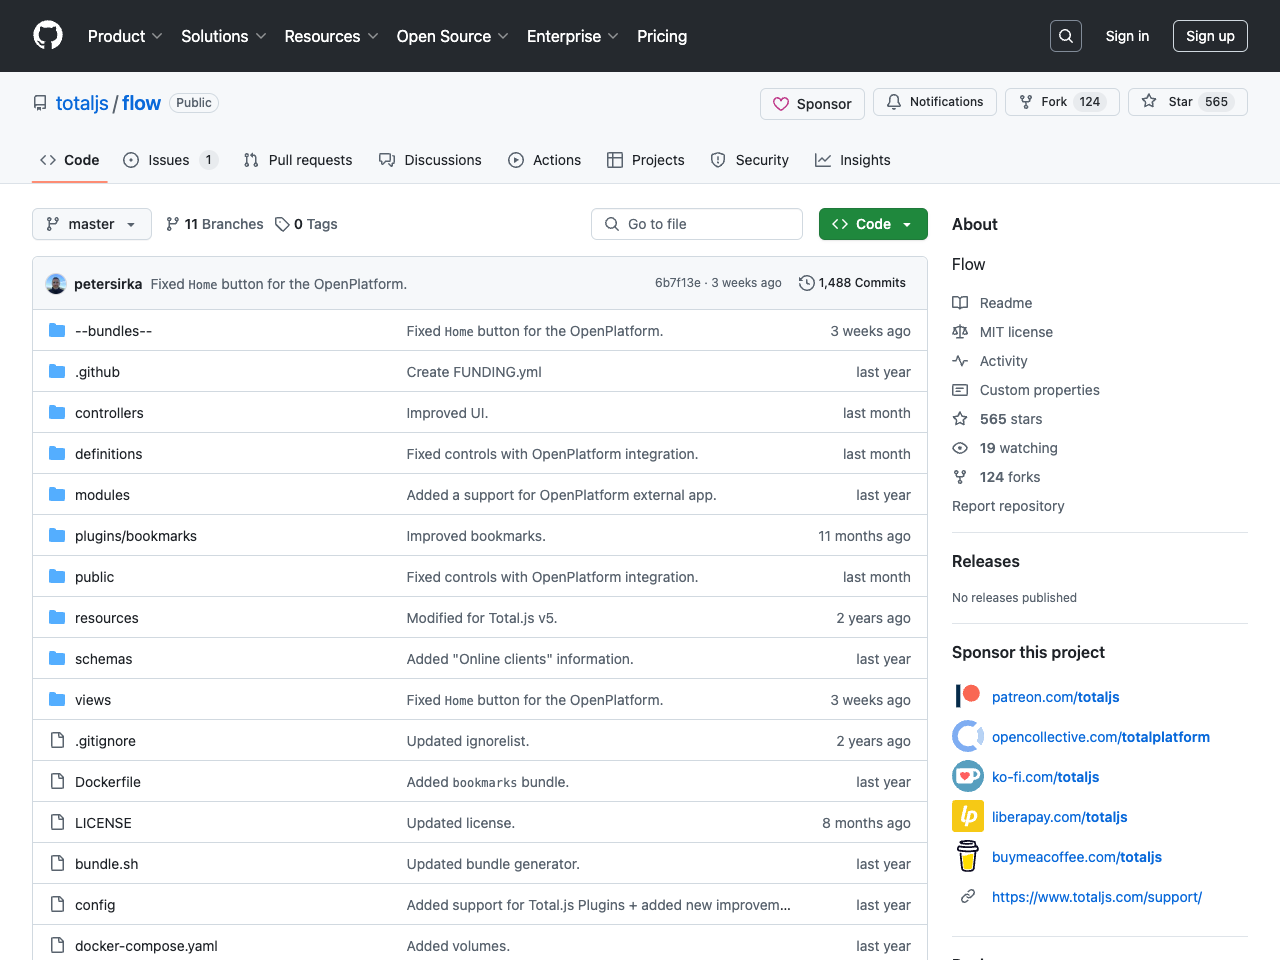The image size is (1280, 960).
Task: Expand the Open Source menu
Action: pos(453,36)
